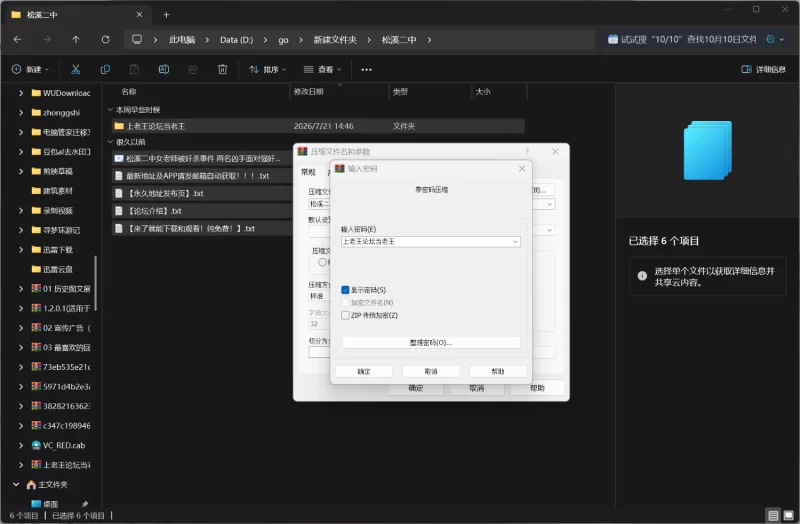Image resolution: width=800 pixels, height=524 pixels.
Task: Click 确定 in the 输入密码 dialog
Action: [364, 371]
